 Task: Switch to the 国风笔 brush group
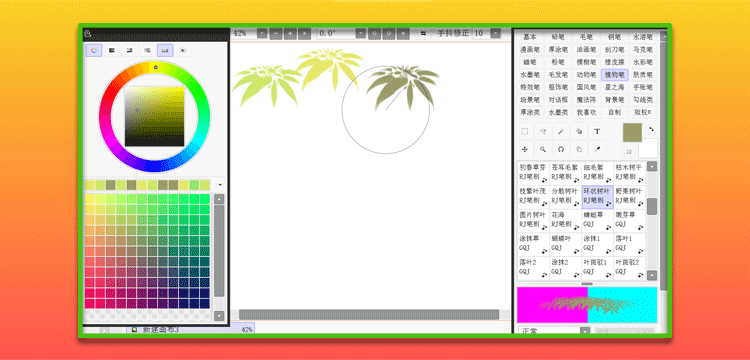[586, 87]
